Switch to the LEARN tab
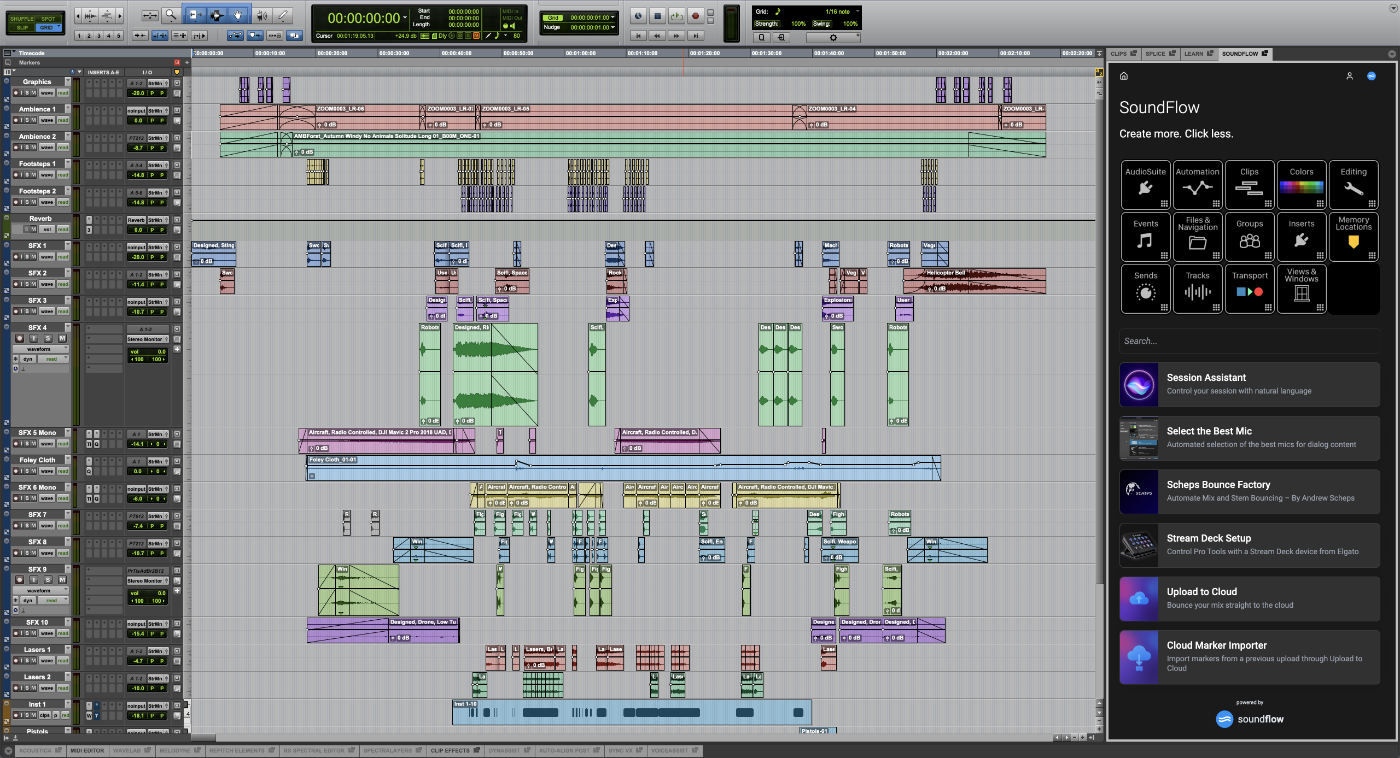Image resolution: width=1400 pixels, height=758 pixels. click(x=1199, y=54)
